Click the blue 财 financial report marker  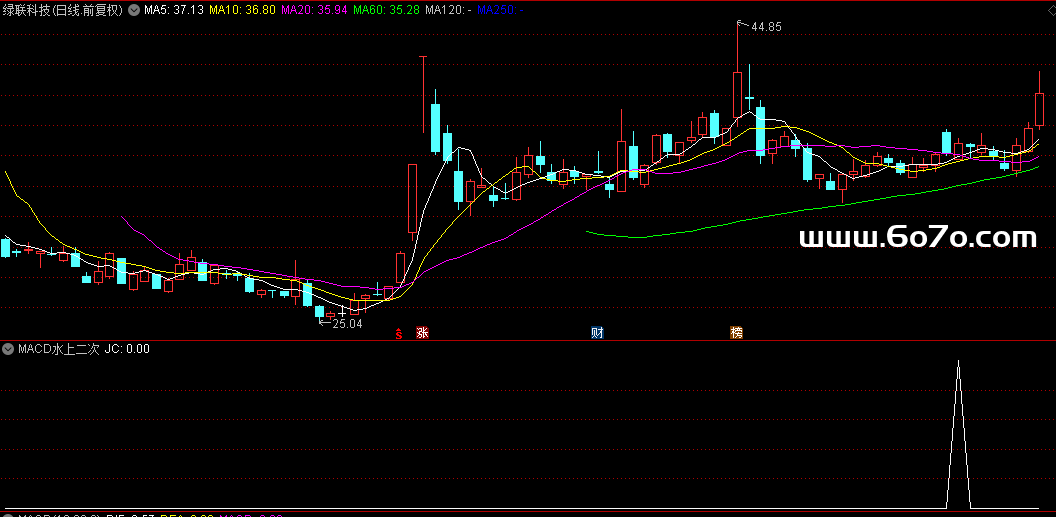coord(597,333)
